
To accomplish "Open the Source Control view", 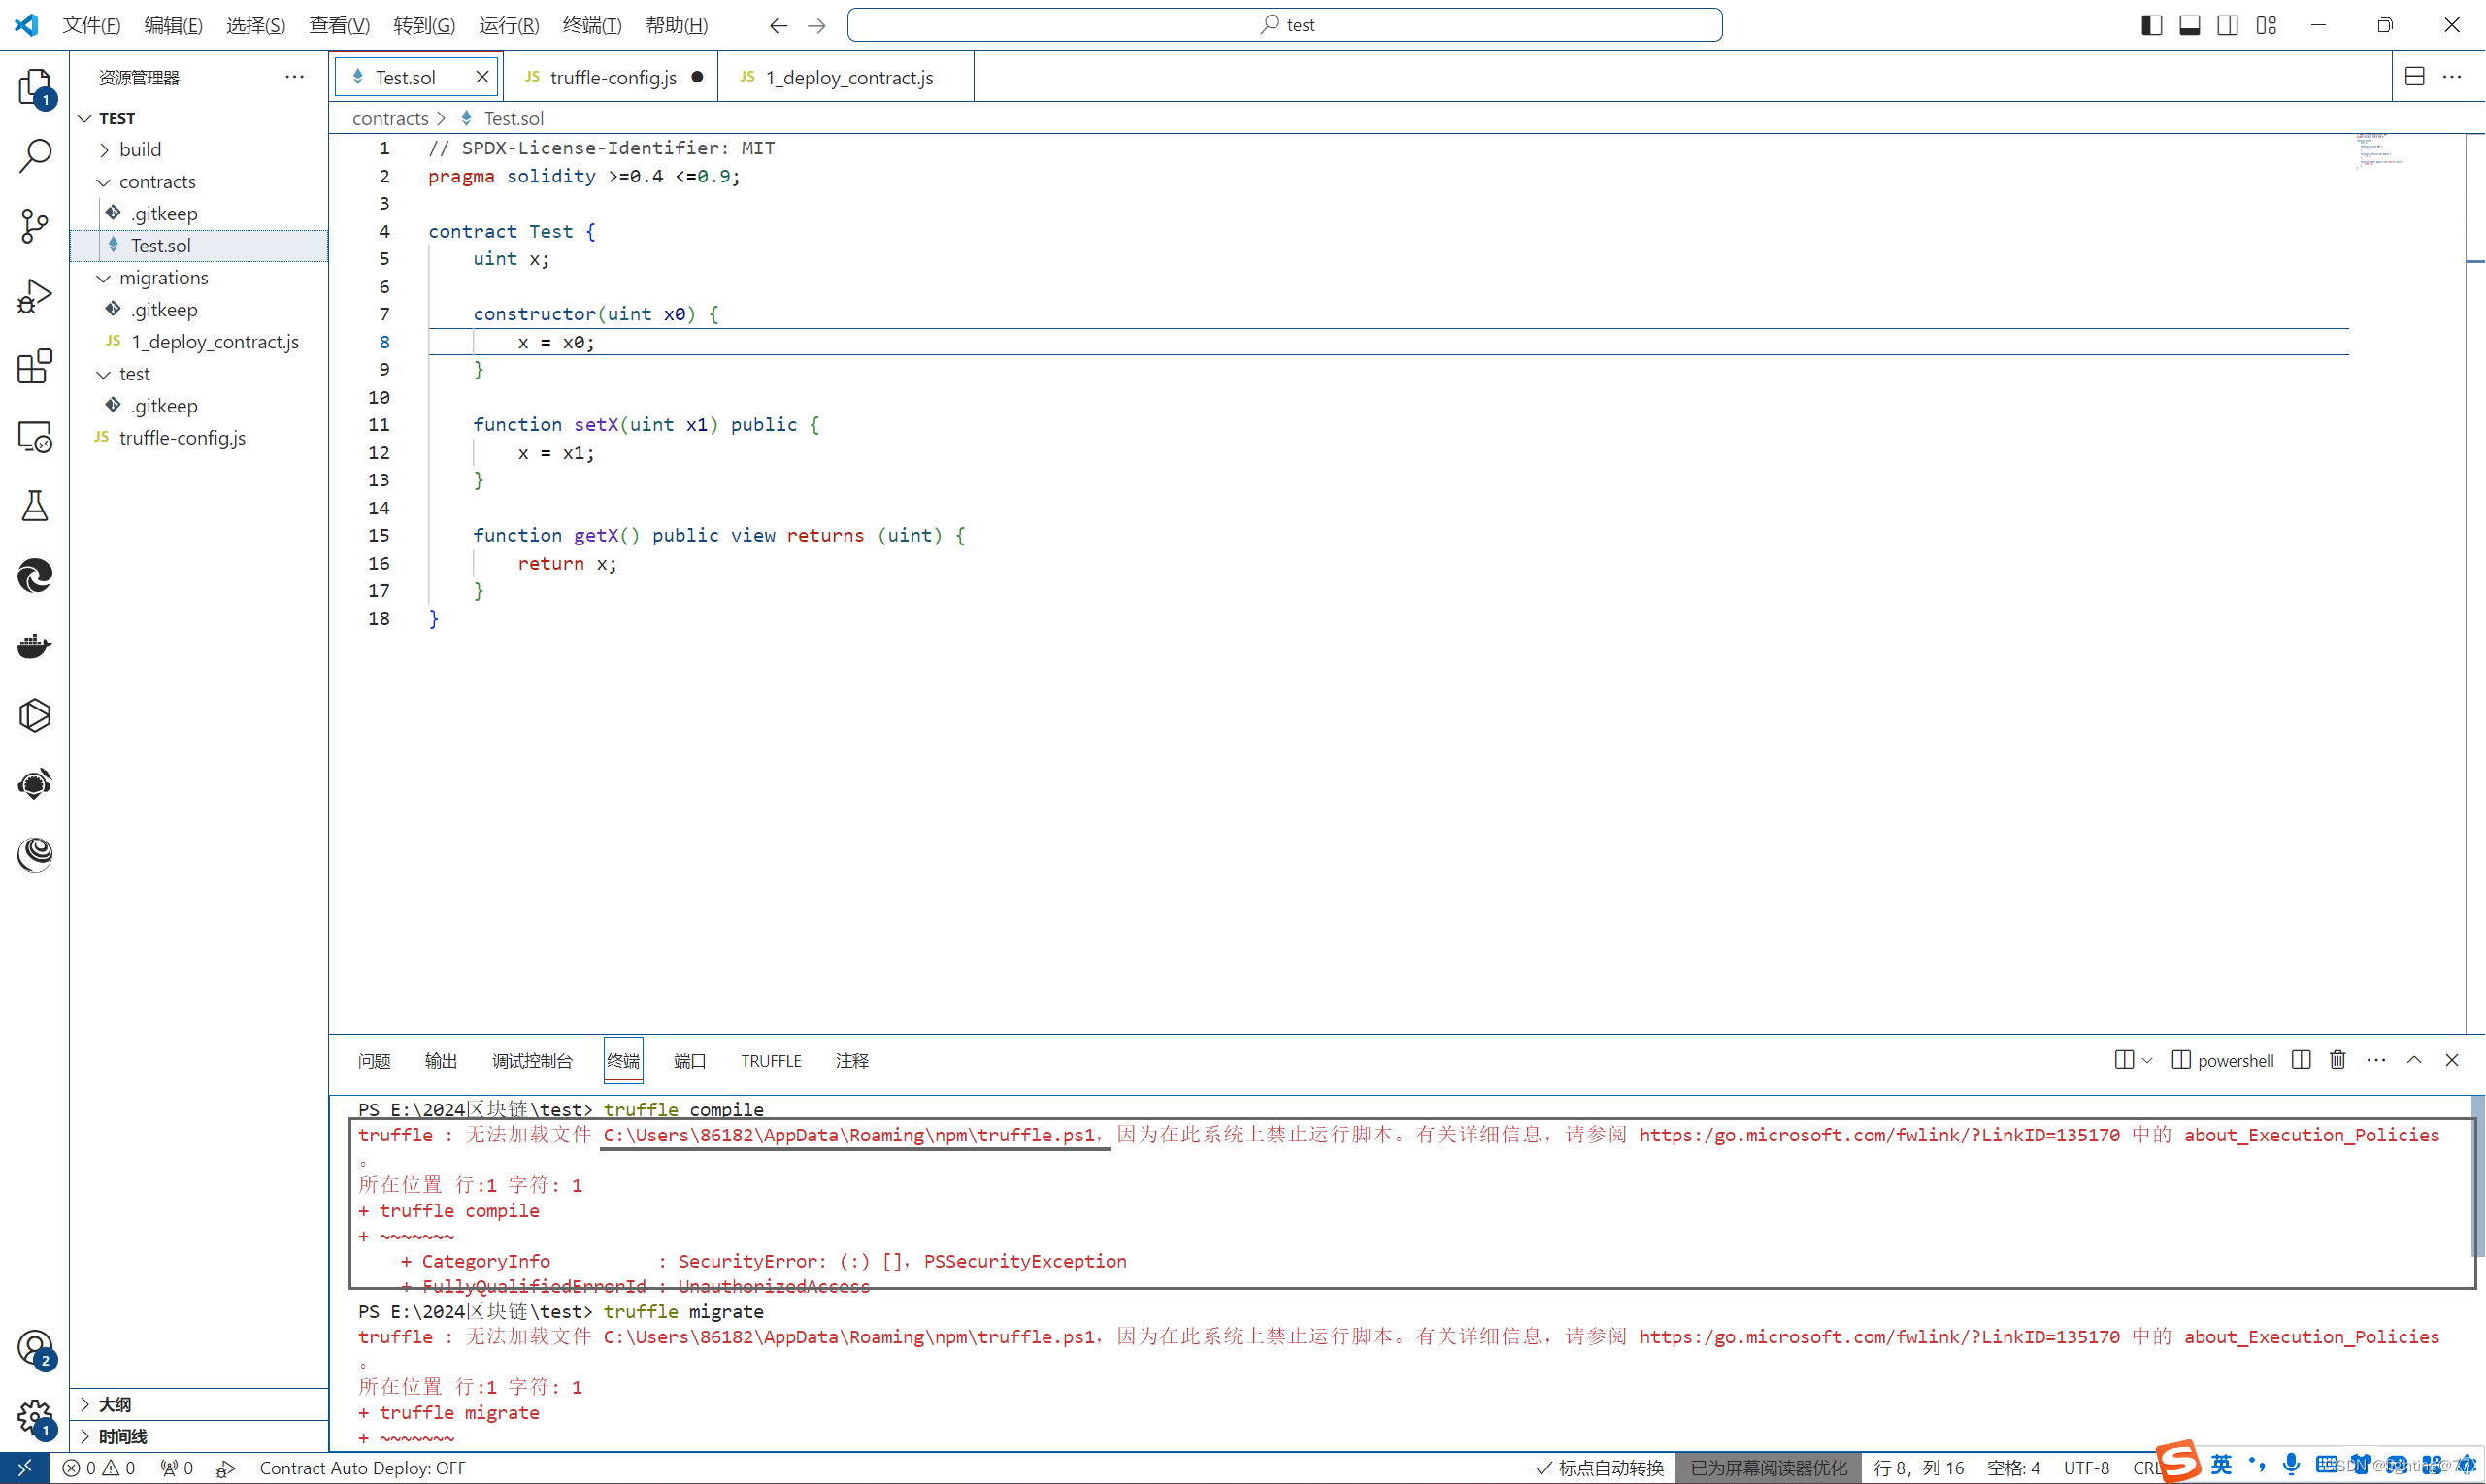I will click(34, 225).
